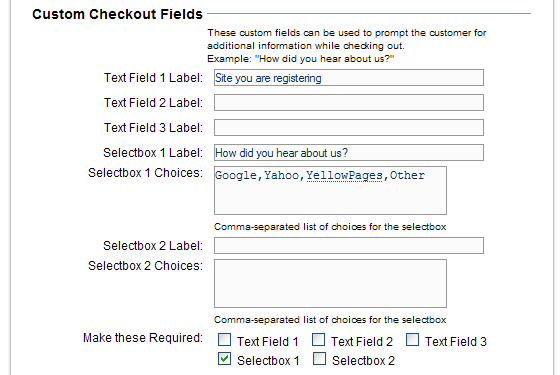Click the input containing 'Site you are registering'
The height and width of the screenshot is (375, 560).
point(349,78)
